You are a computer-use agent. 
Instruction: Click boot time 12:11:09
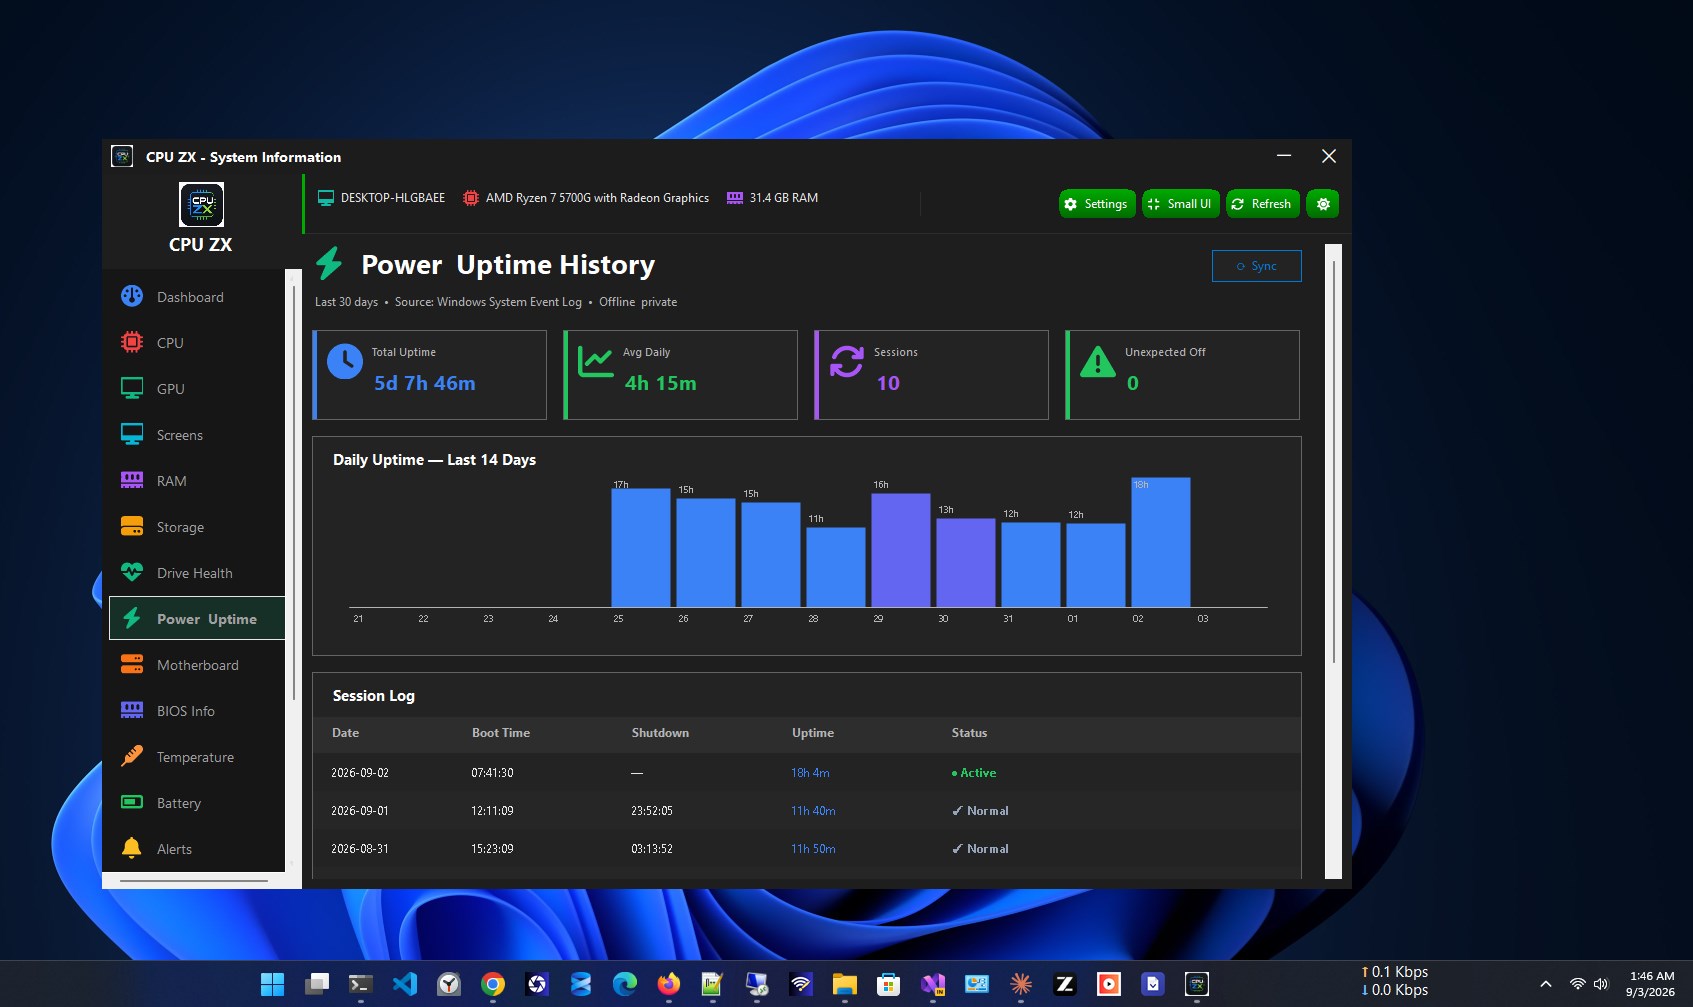[x=492, y=811]
